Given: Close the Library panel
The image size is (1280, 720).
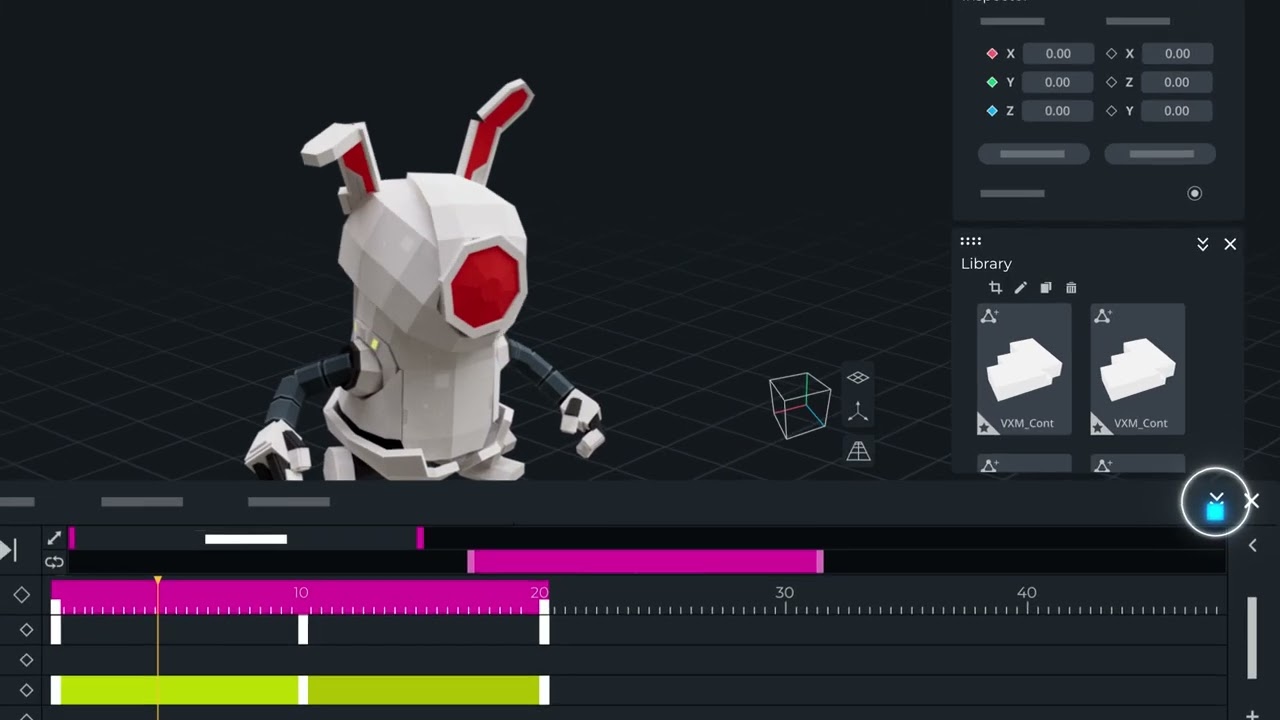Looking at the screenshot, I should tap(1230, 244).
